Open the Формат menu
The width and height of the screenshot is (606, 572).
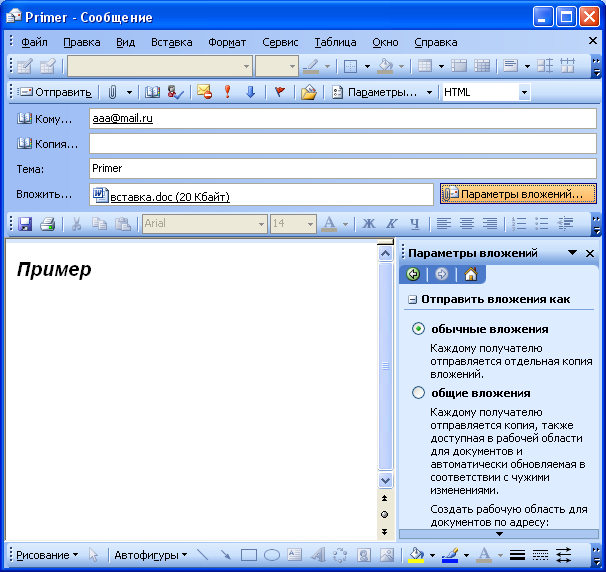pyautogui.click(x=227, y=42)
